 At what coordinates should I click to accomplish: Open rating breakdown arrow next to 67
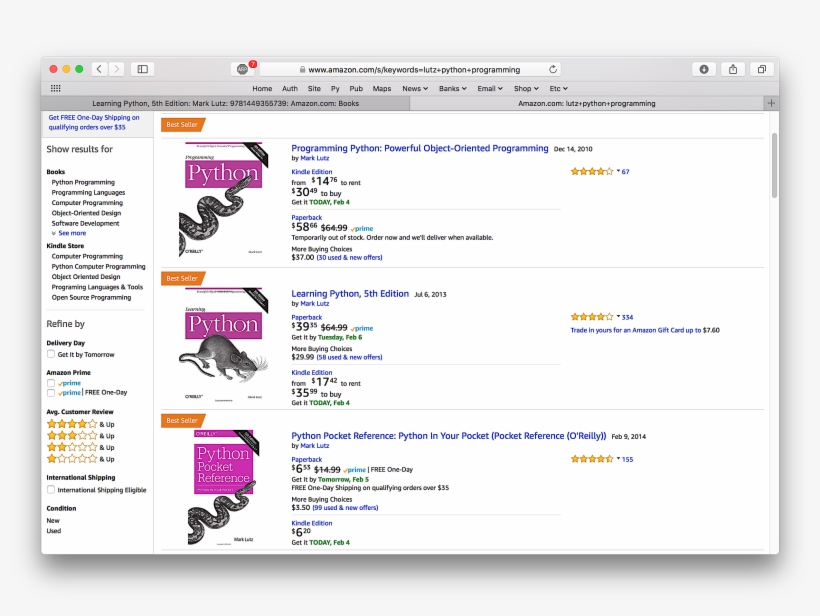click(618, 171)
